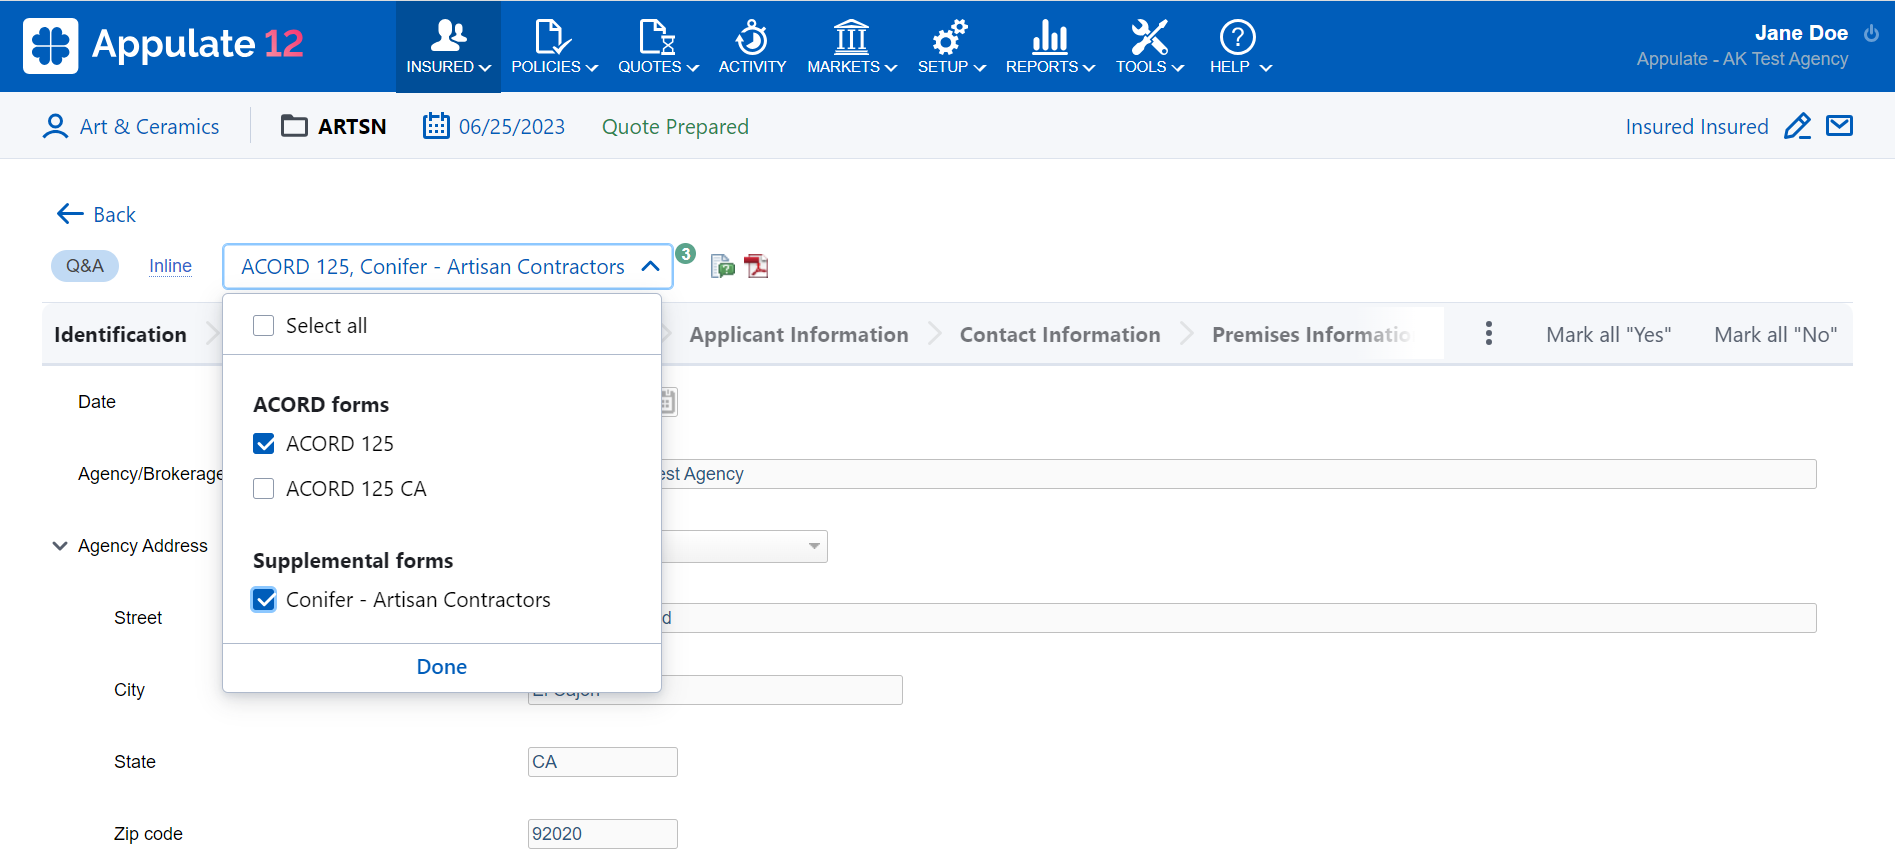Click the power logout icon
1895x865 pixels.
coord(1871,33)
